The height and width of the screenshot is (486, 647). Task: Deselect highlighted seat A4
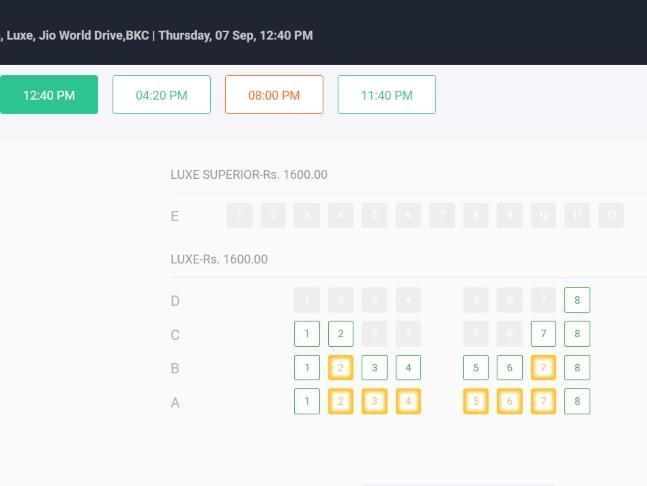coord(408,401)
